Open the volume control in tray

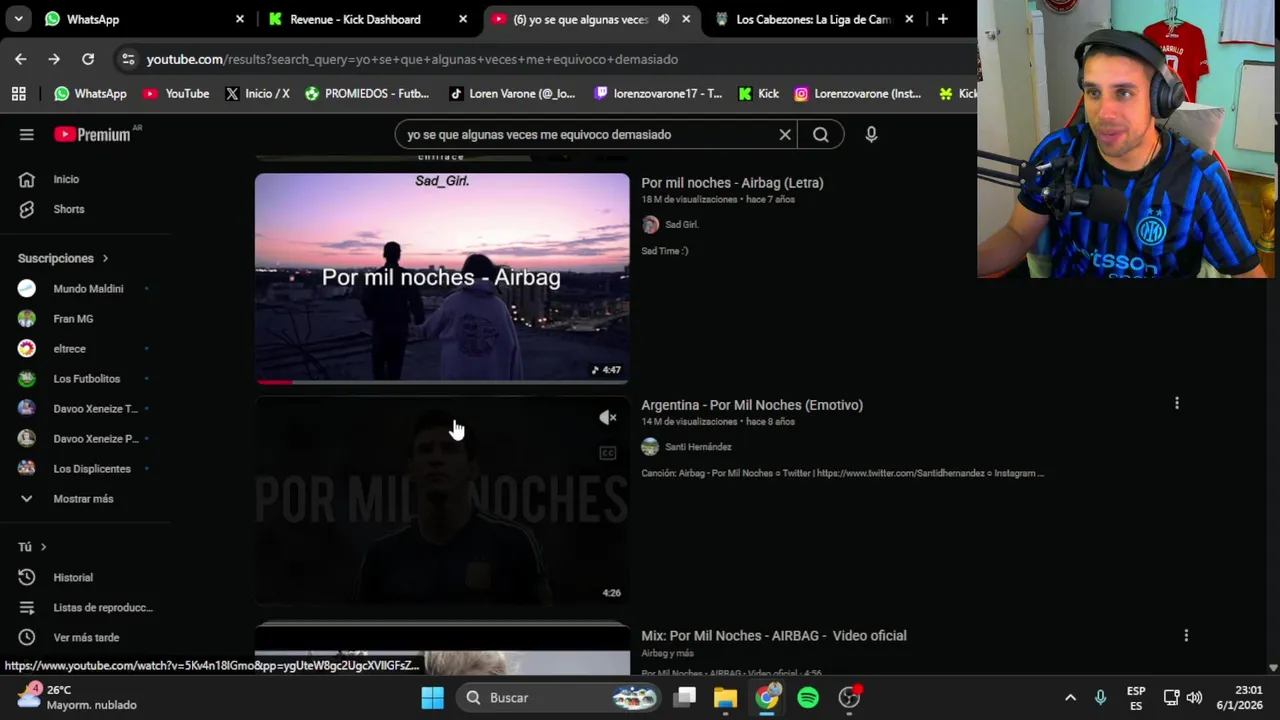click(1194, 697)
